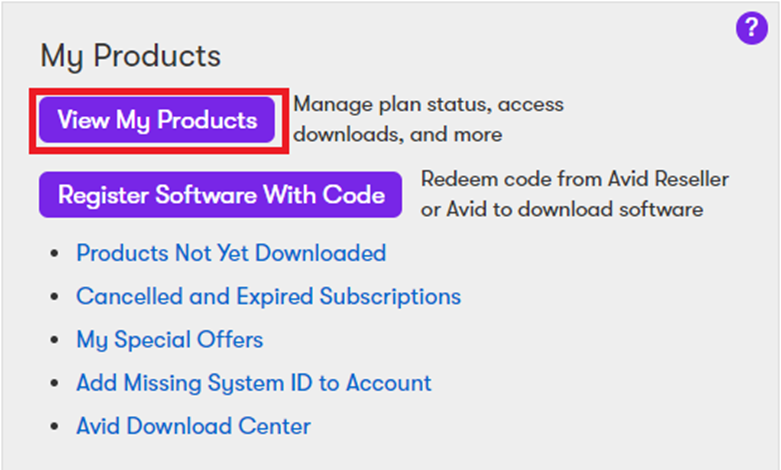This screenshot has height=470, width=781.
Task: Click bullet beside Add Missing System ID
Action: pyautogui.click(x=54, y=383)
